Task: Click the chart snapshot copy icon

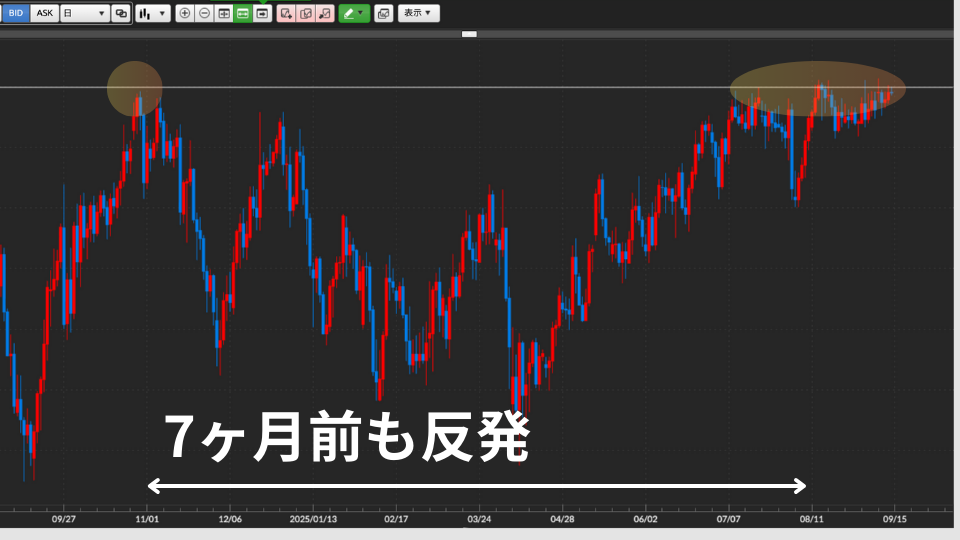Action: 383,13
